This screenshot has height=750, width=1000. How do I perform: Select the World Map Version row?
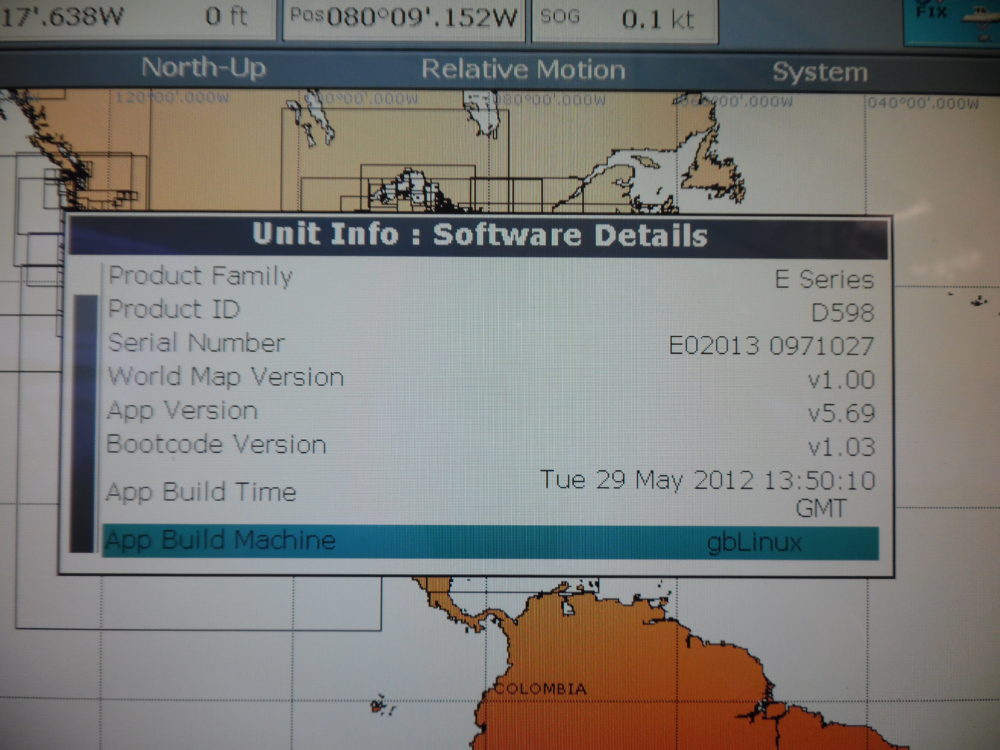(490, 378)
